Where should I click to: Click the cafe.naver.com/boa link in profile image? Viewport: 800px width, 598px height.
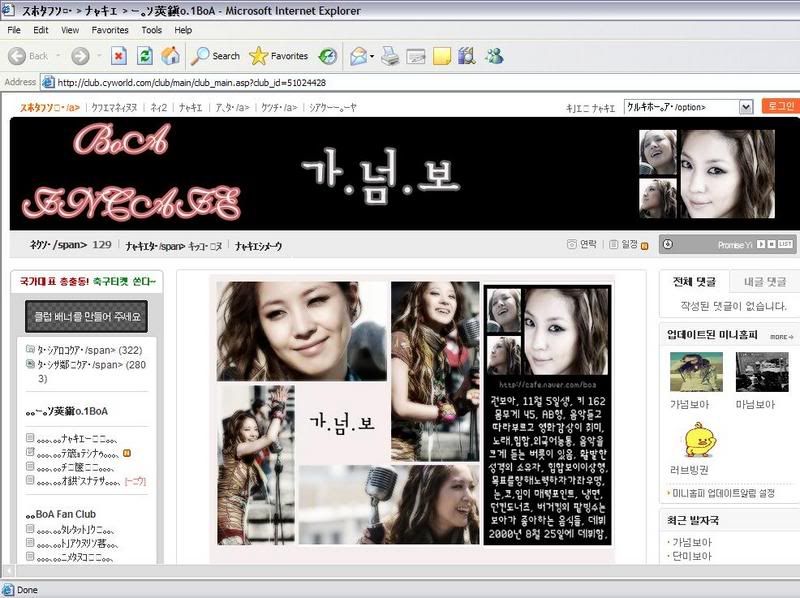click(x=547, y=385)
